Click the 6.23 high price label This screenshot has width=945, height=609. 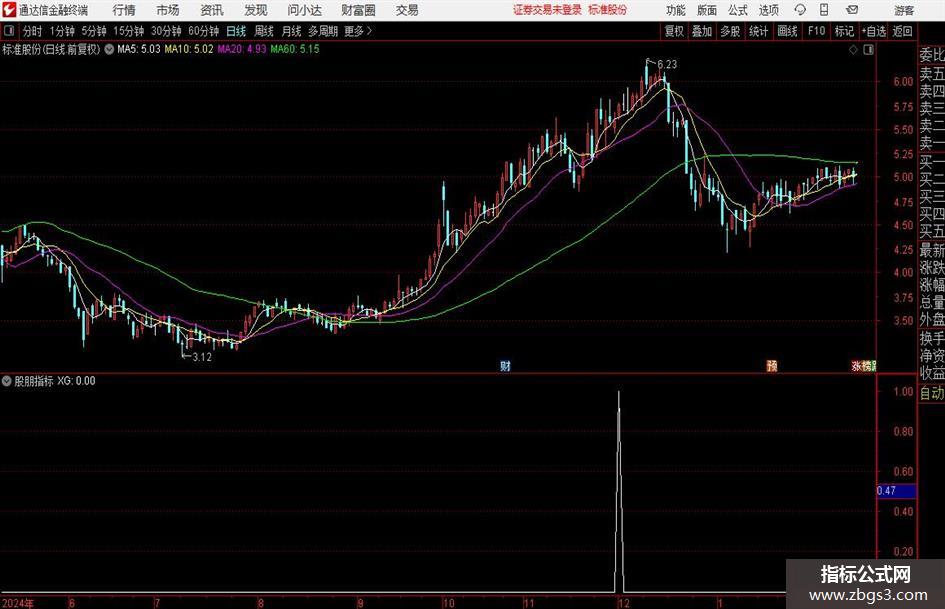pyautogui.click(x=667, y=65)
